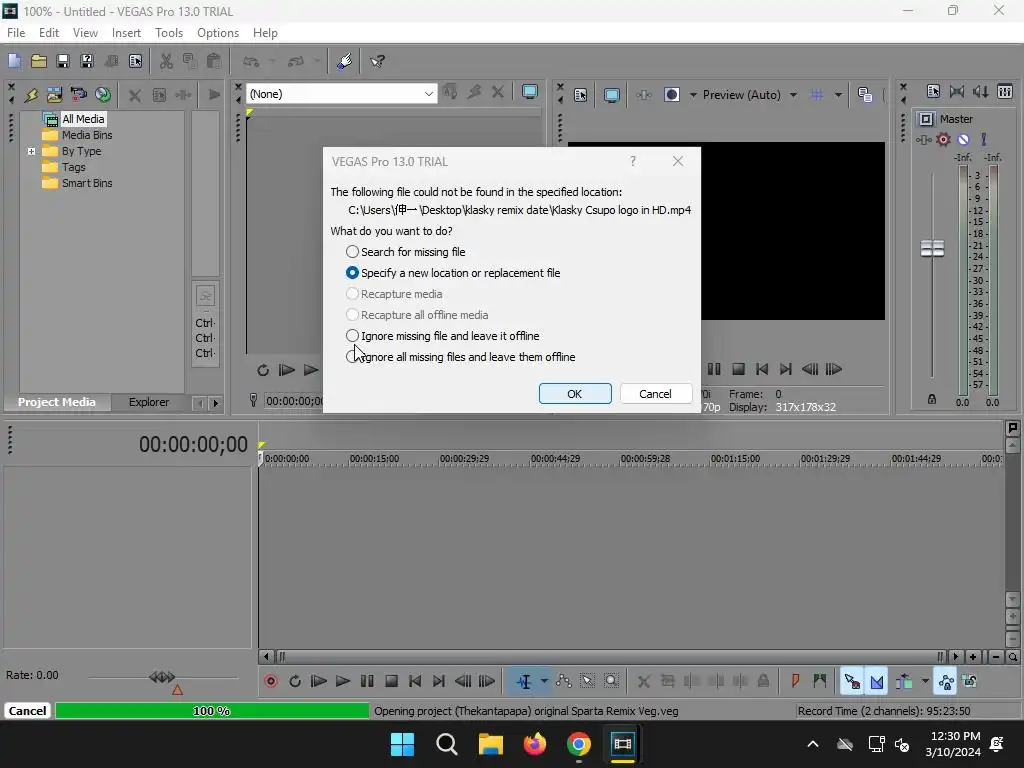Screen dimensions: 1024x768
Task: Click the Cut scissors icon
Action: [x=166, y=61]
